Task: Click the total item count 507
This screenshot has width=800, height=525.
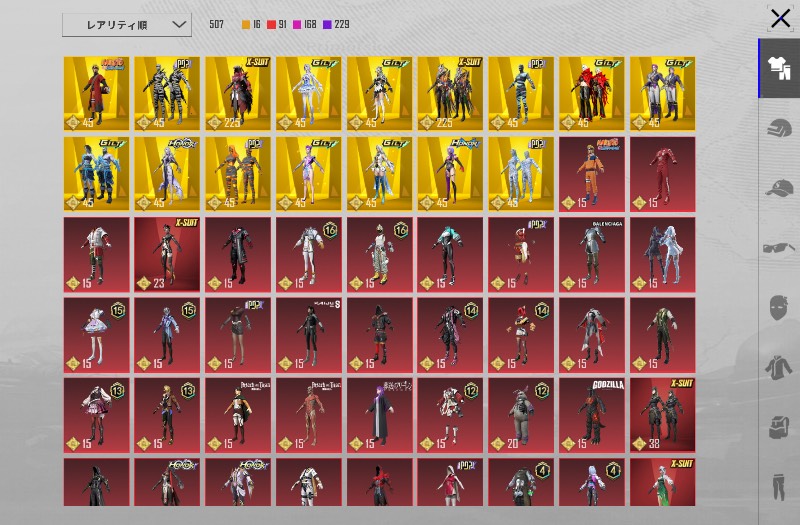Action: tap(216, 24)
